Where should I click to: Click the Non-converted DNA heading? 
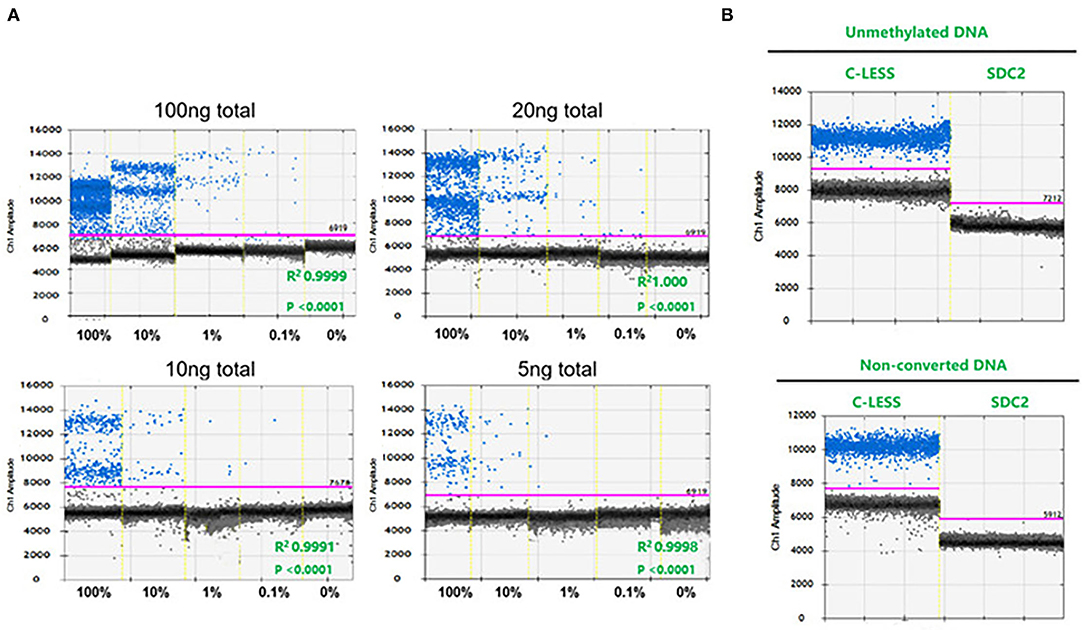(933, 364)
